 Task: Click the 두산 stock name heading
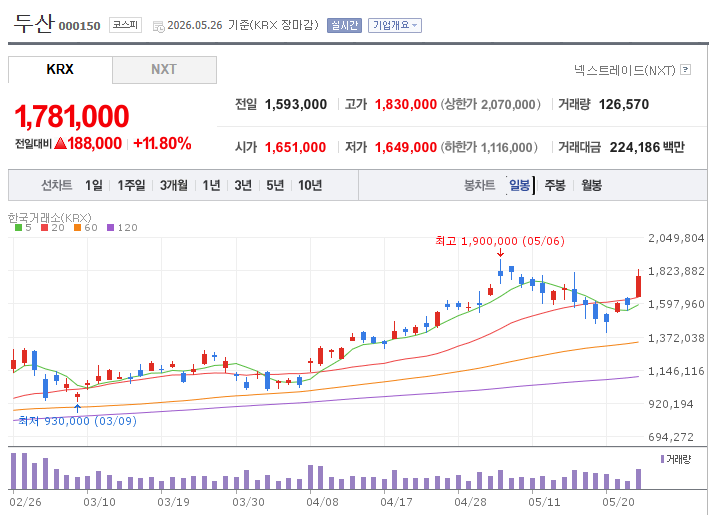[34, 24]
